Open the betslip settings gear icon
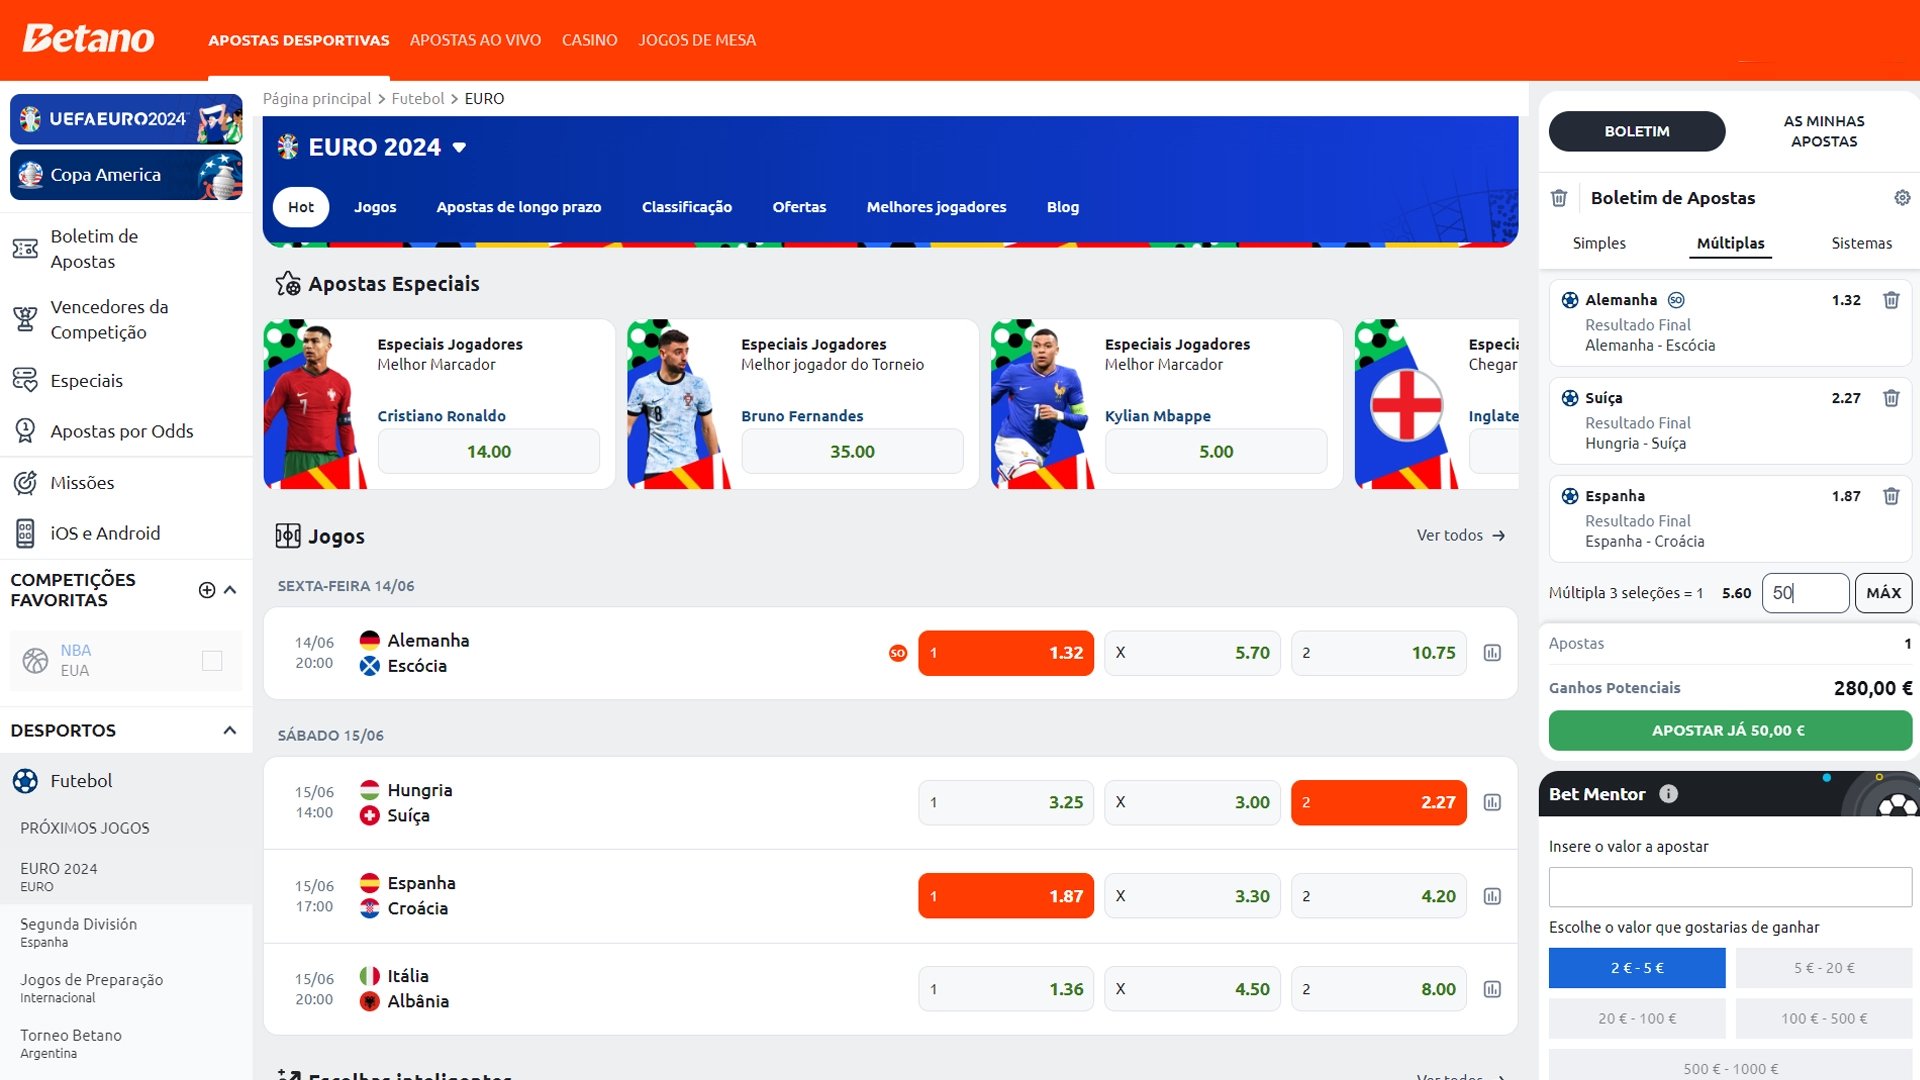The height and width of the screenshot is (1080, 1920). pyautogui.click(x=1902, y=198)
